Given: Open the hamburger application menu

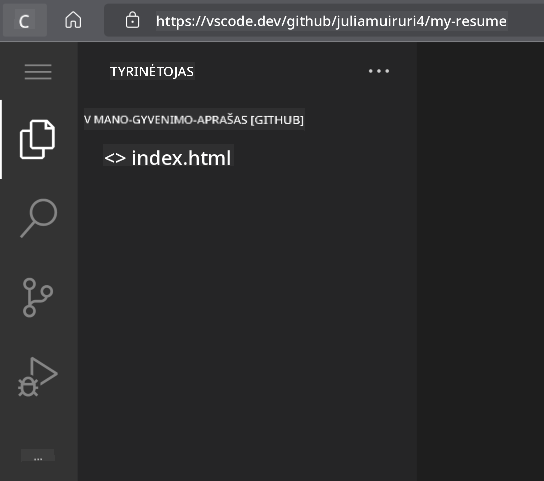Looking at the screenshot, I should point(38,72).
